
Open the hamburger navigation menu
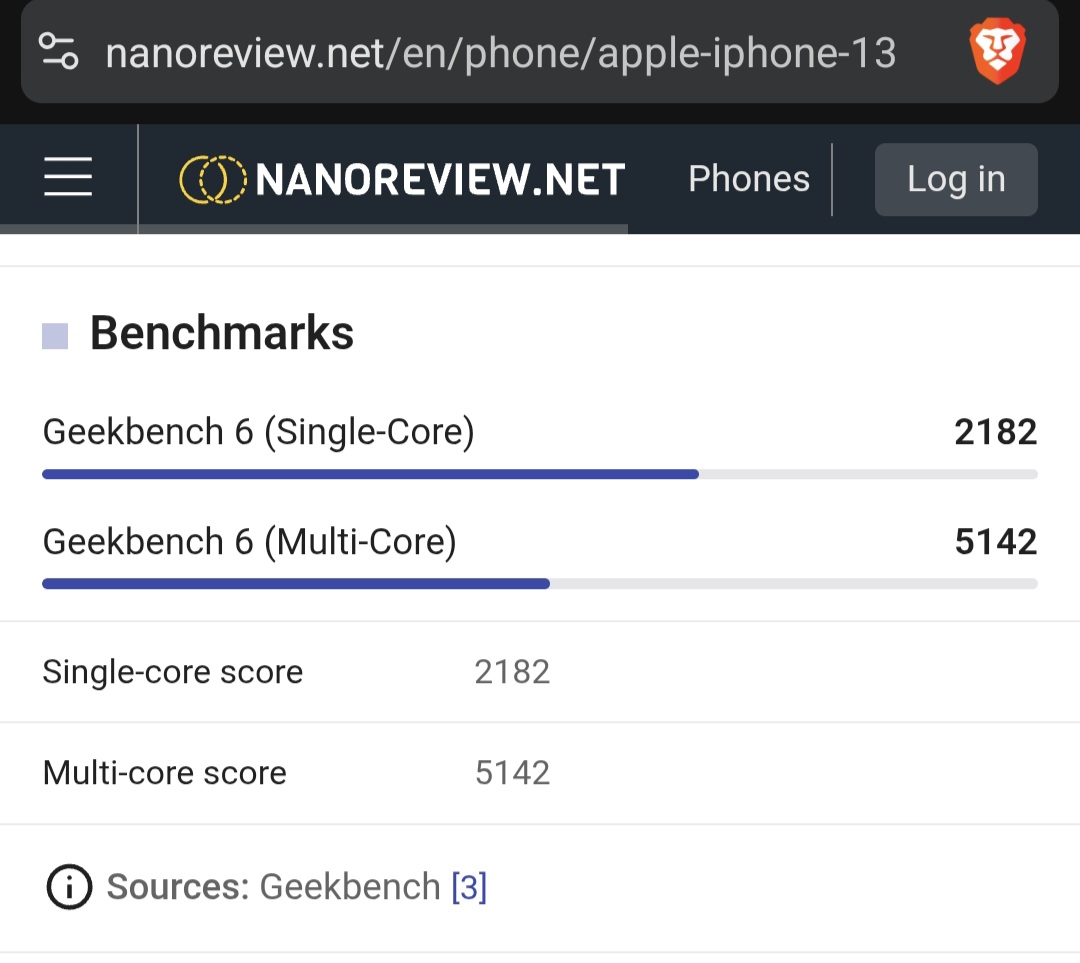coord(68,179)
